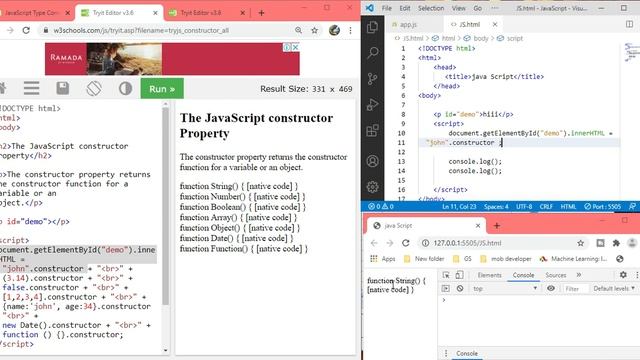Clear the DevTools console
Image resolution: width=640 pixels, height=360 pixels.
pos(460,289)
